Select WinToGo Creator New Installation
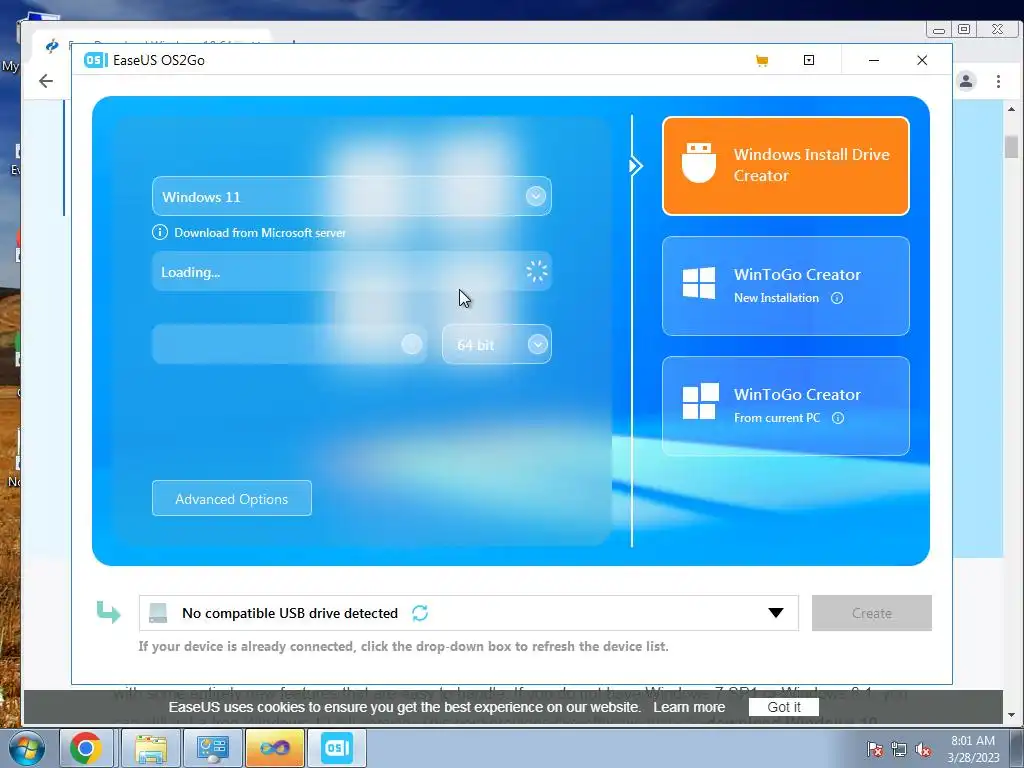The image size is (1024, 768). point(786,286)
